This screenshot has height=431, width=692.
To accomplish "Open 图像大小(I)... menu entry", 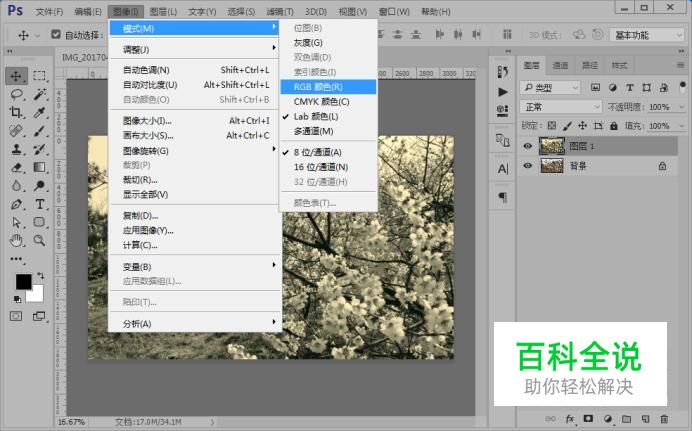I will click(x=195, y=121).
